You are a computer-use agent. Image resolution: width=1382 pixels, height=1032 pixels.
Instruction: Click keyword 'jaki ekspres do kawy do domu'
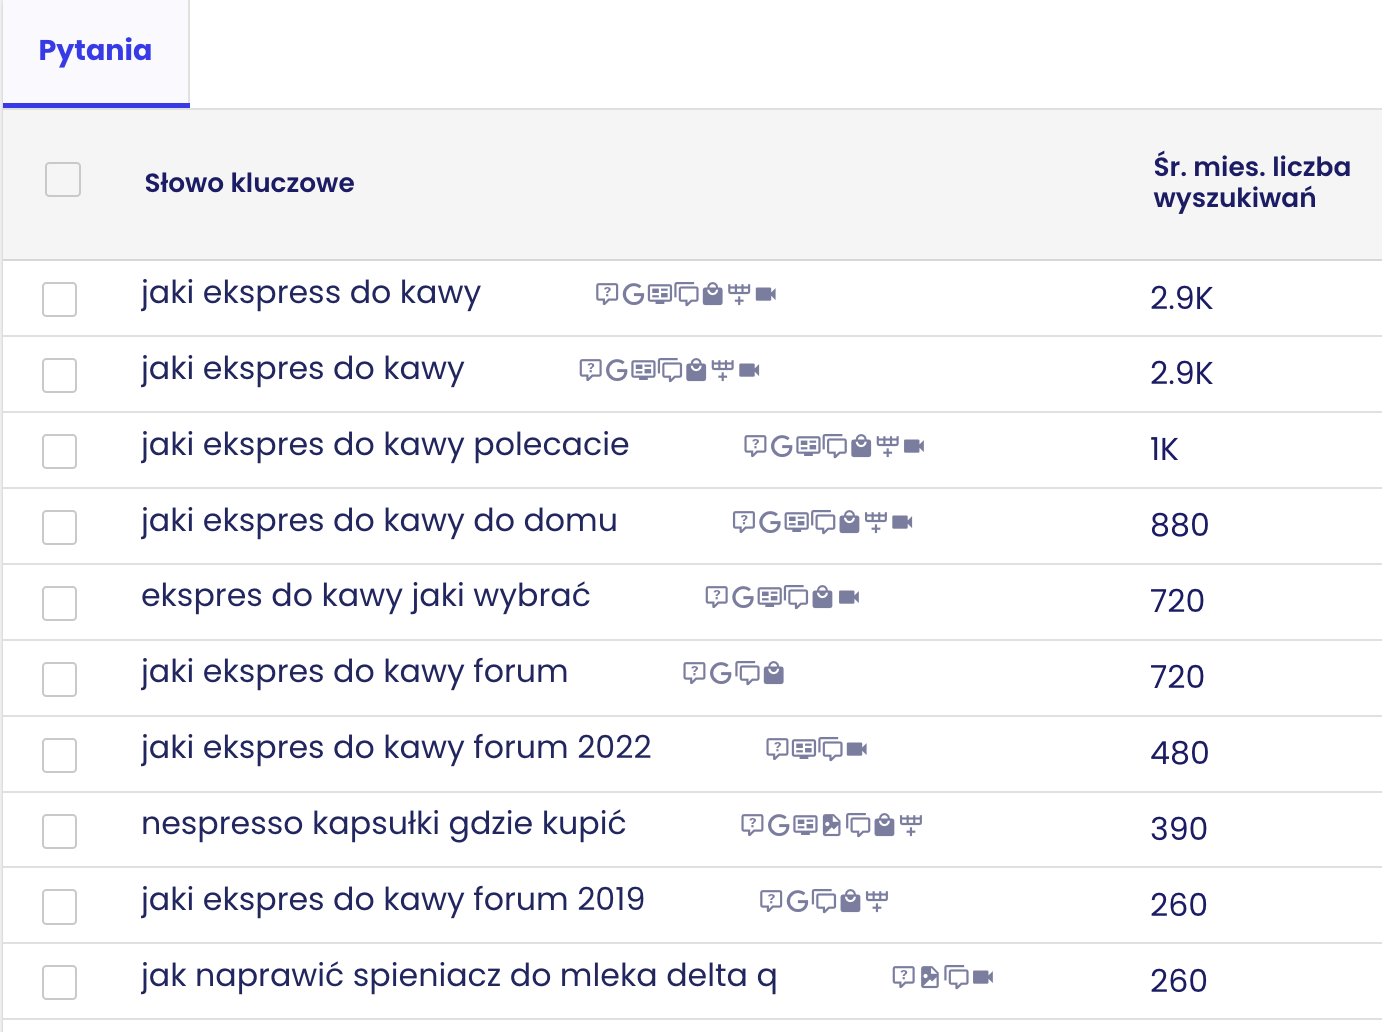click(379, 521)
